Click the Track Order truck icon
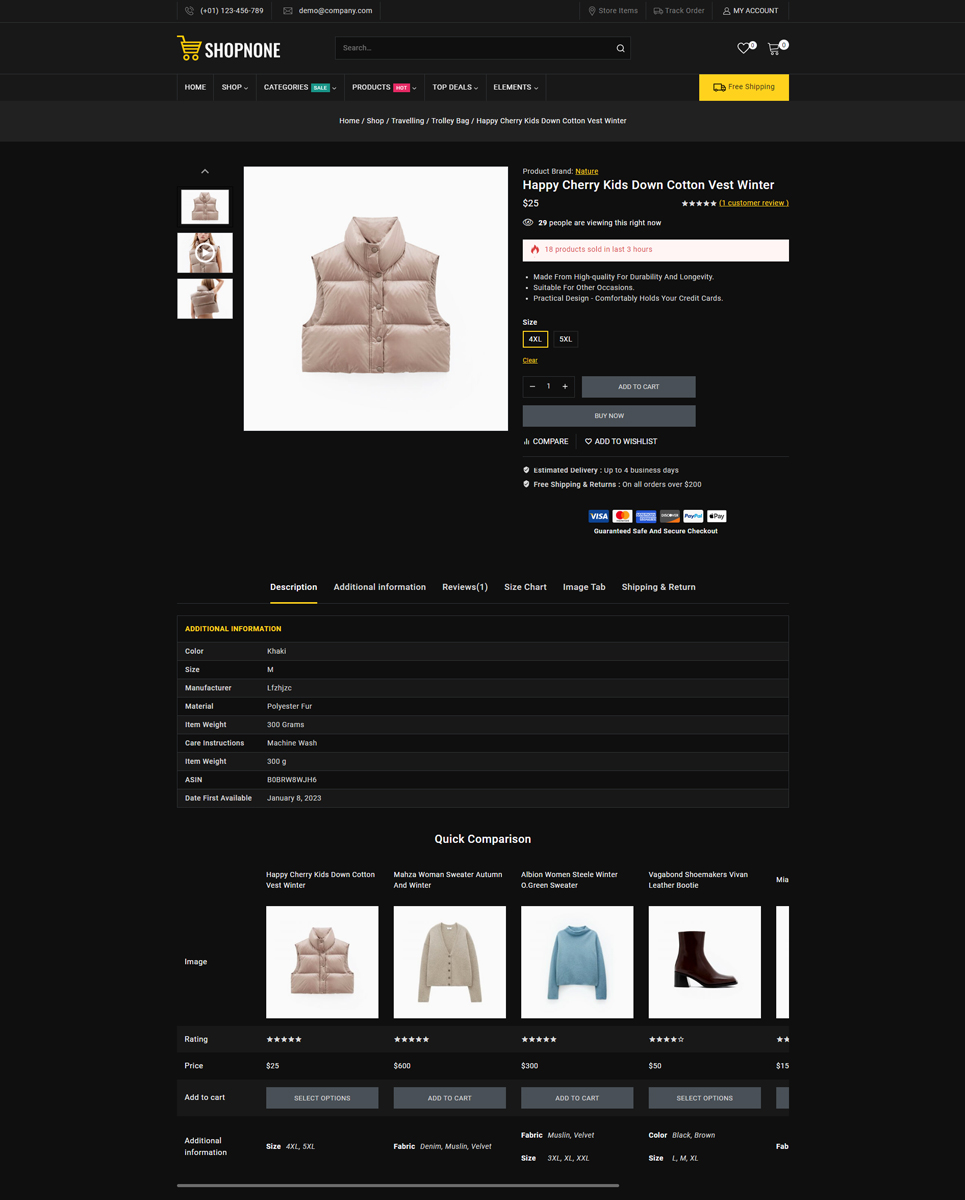This screenshot has height=1200, width=965. coord(658,11)
